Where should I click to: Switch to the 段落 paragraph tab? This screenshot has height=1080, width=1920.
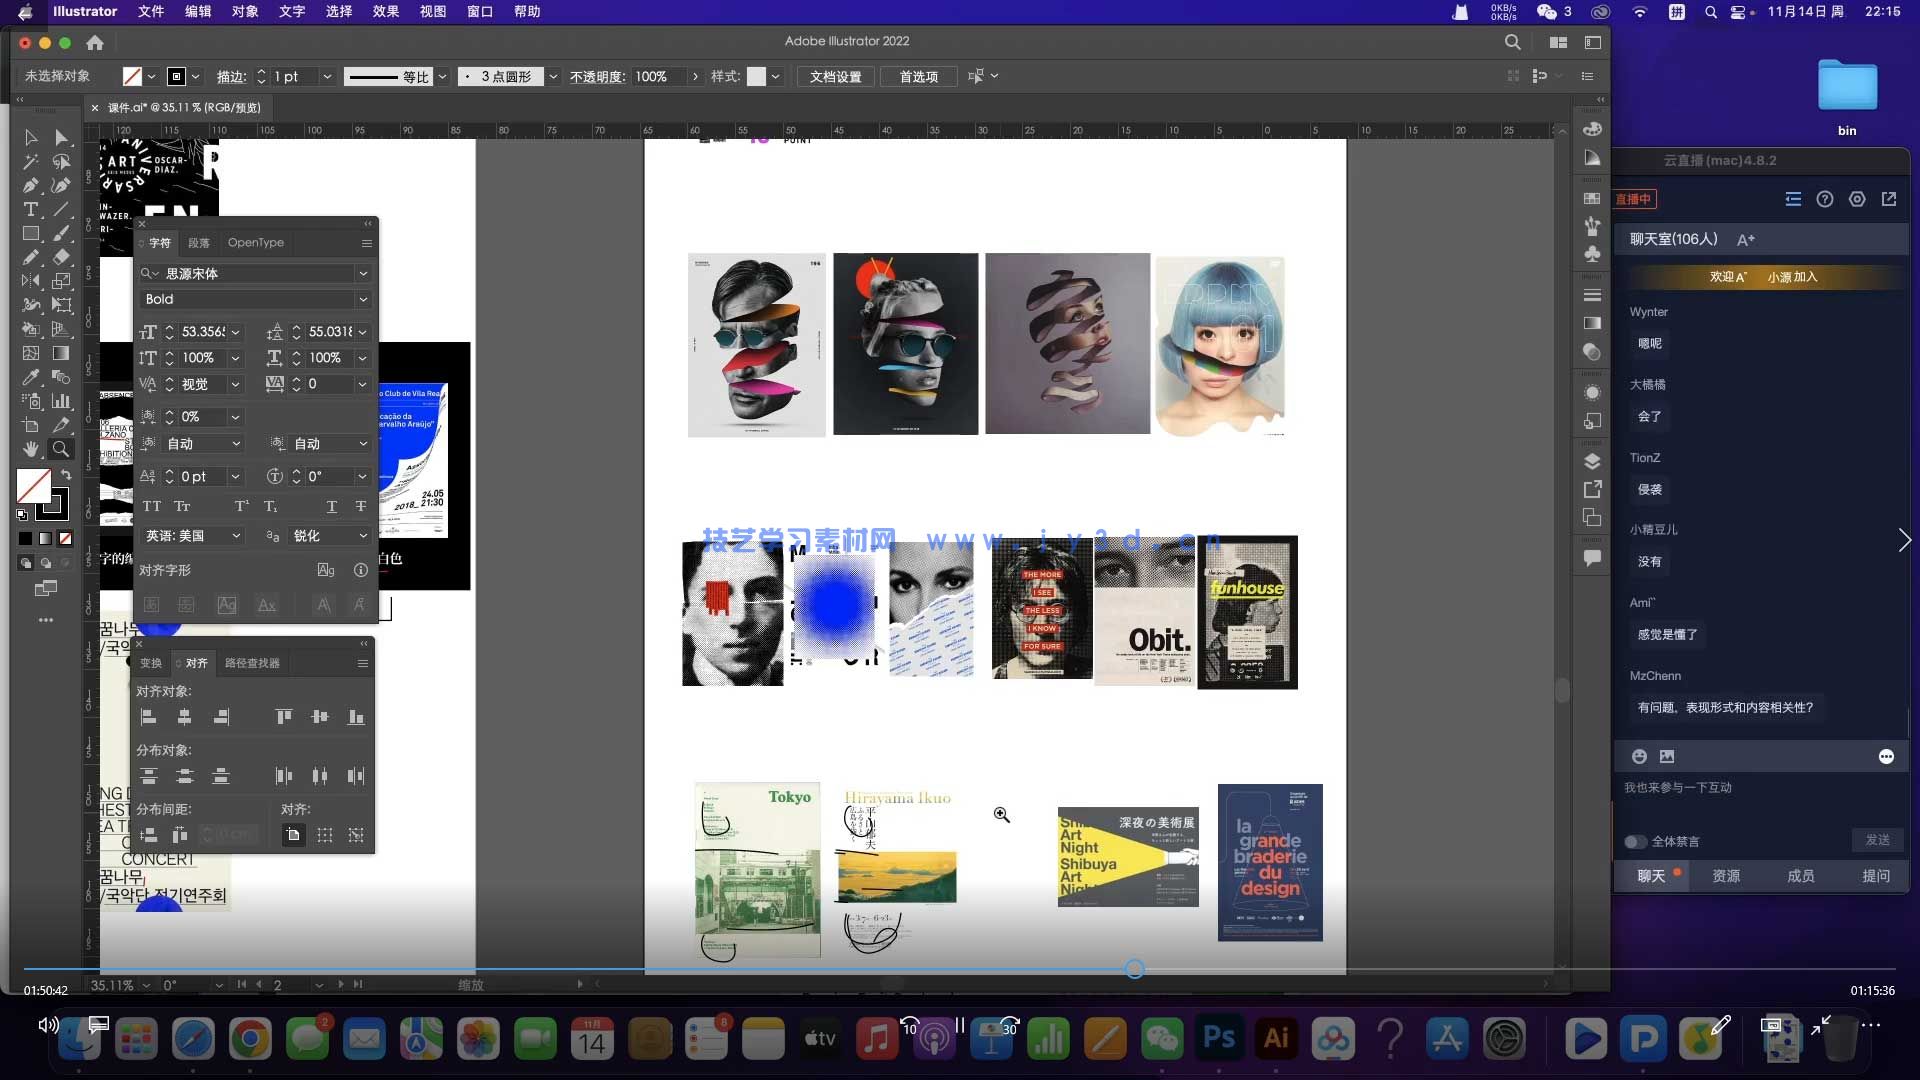click(x=199, y=243)
